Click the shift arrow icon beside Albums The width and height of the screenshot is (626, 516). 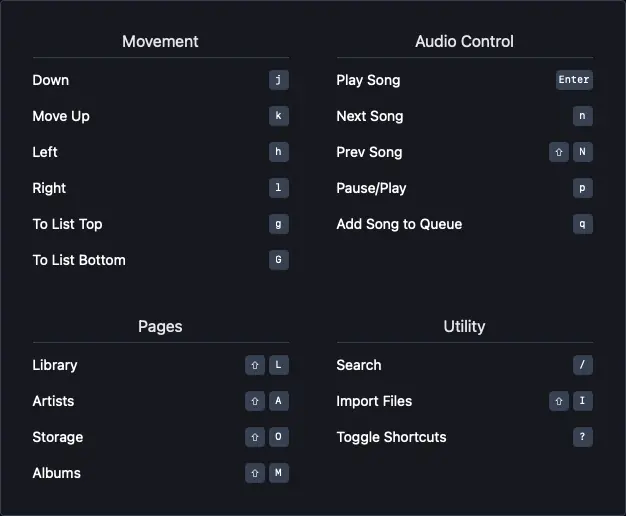255,473
